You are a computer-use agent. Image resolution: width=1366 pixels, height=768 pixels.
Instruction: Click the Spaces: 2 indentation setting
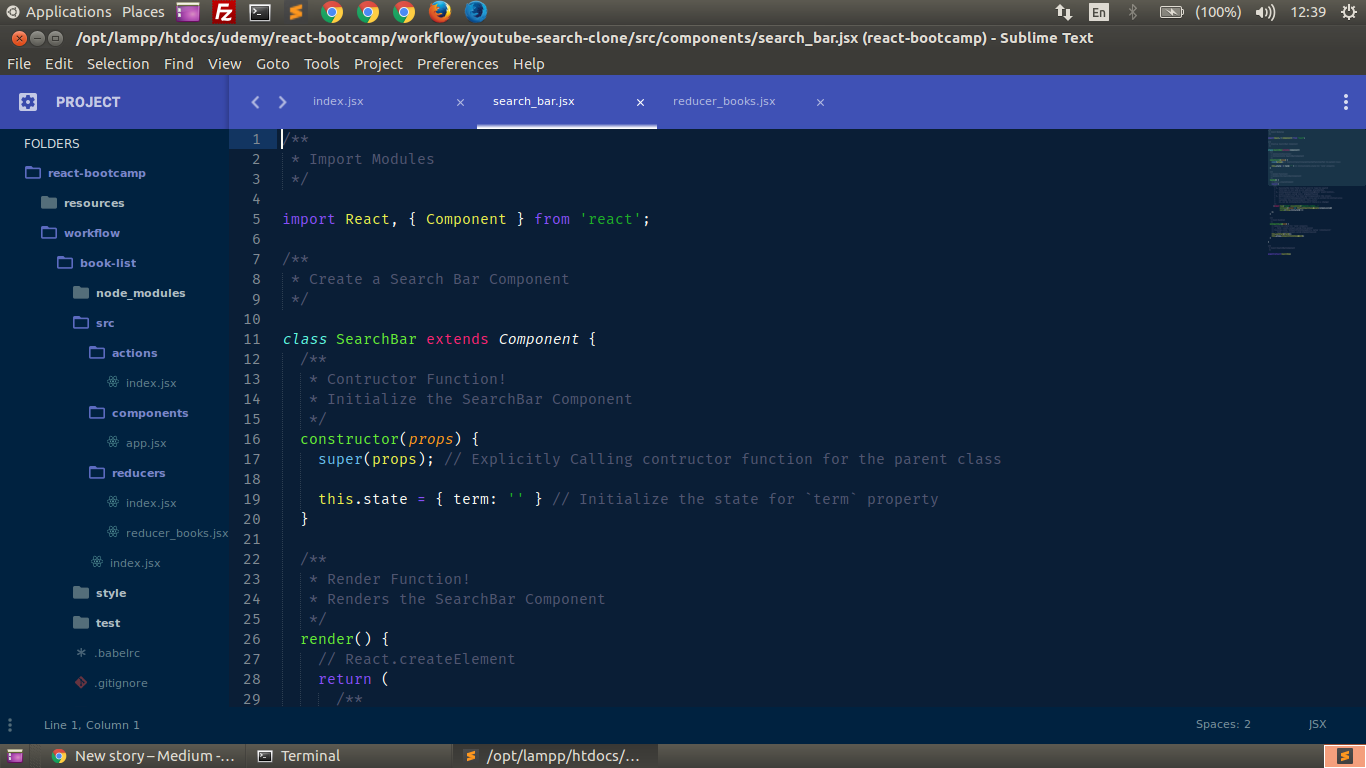[1222, 724]
